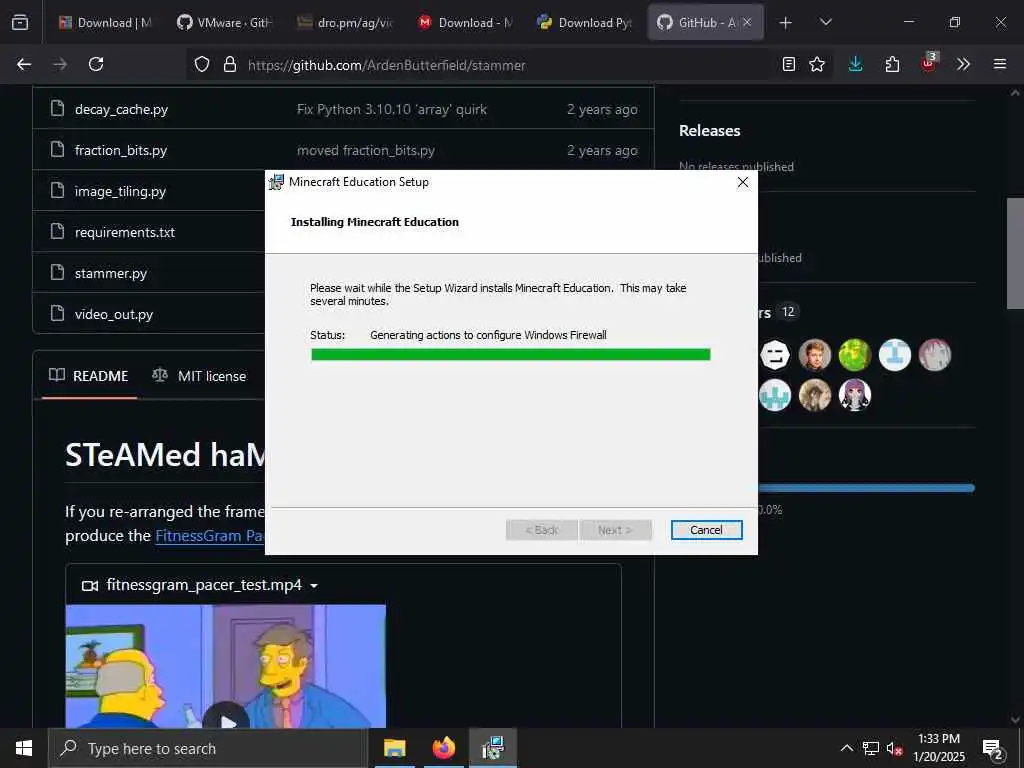Click the 'Type here to search' box
The width and height of the screenshot is (1024, 768).
click(x=208, y=748)
